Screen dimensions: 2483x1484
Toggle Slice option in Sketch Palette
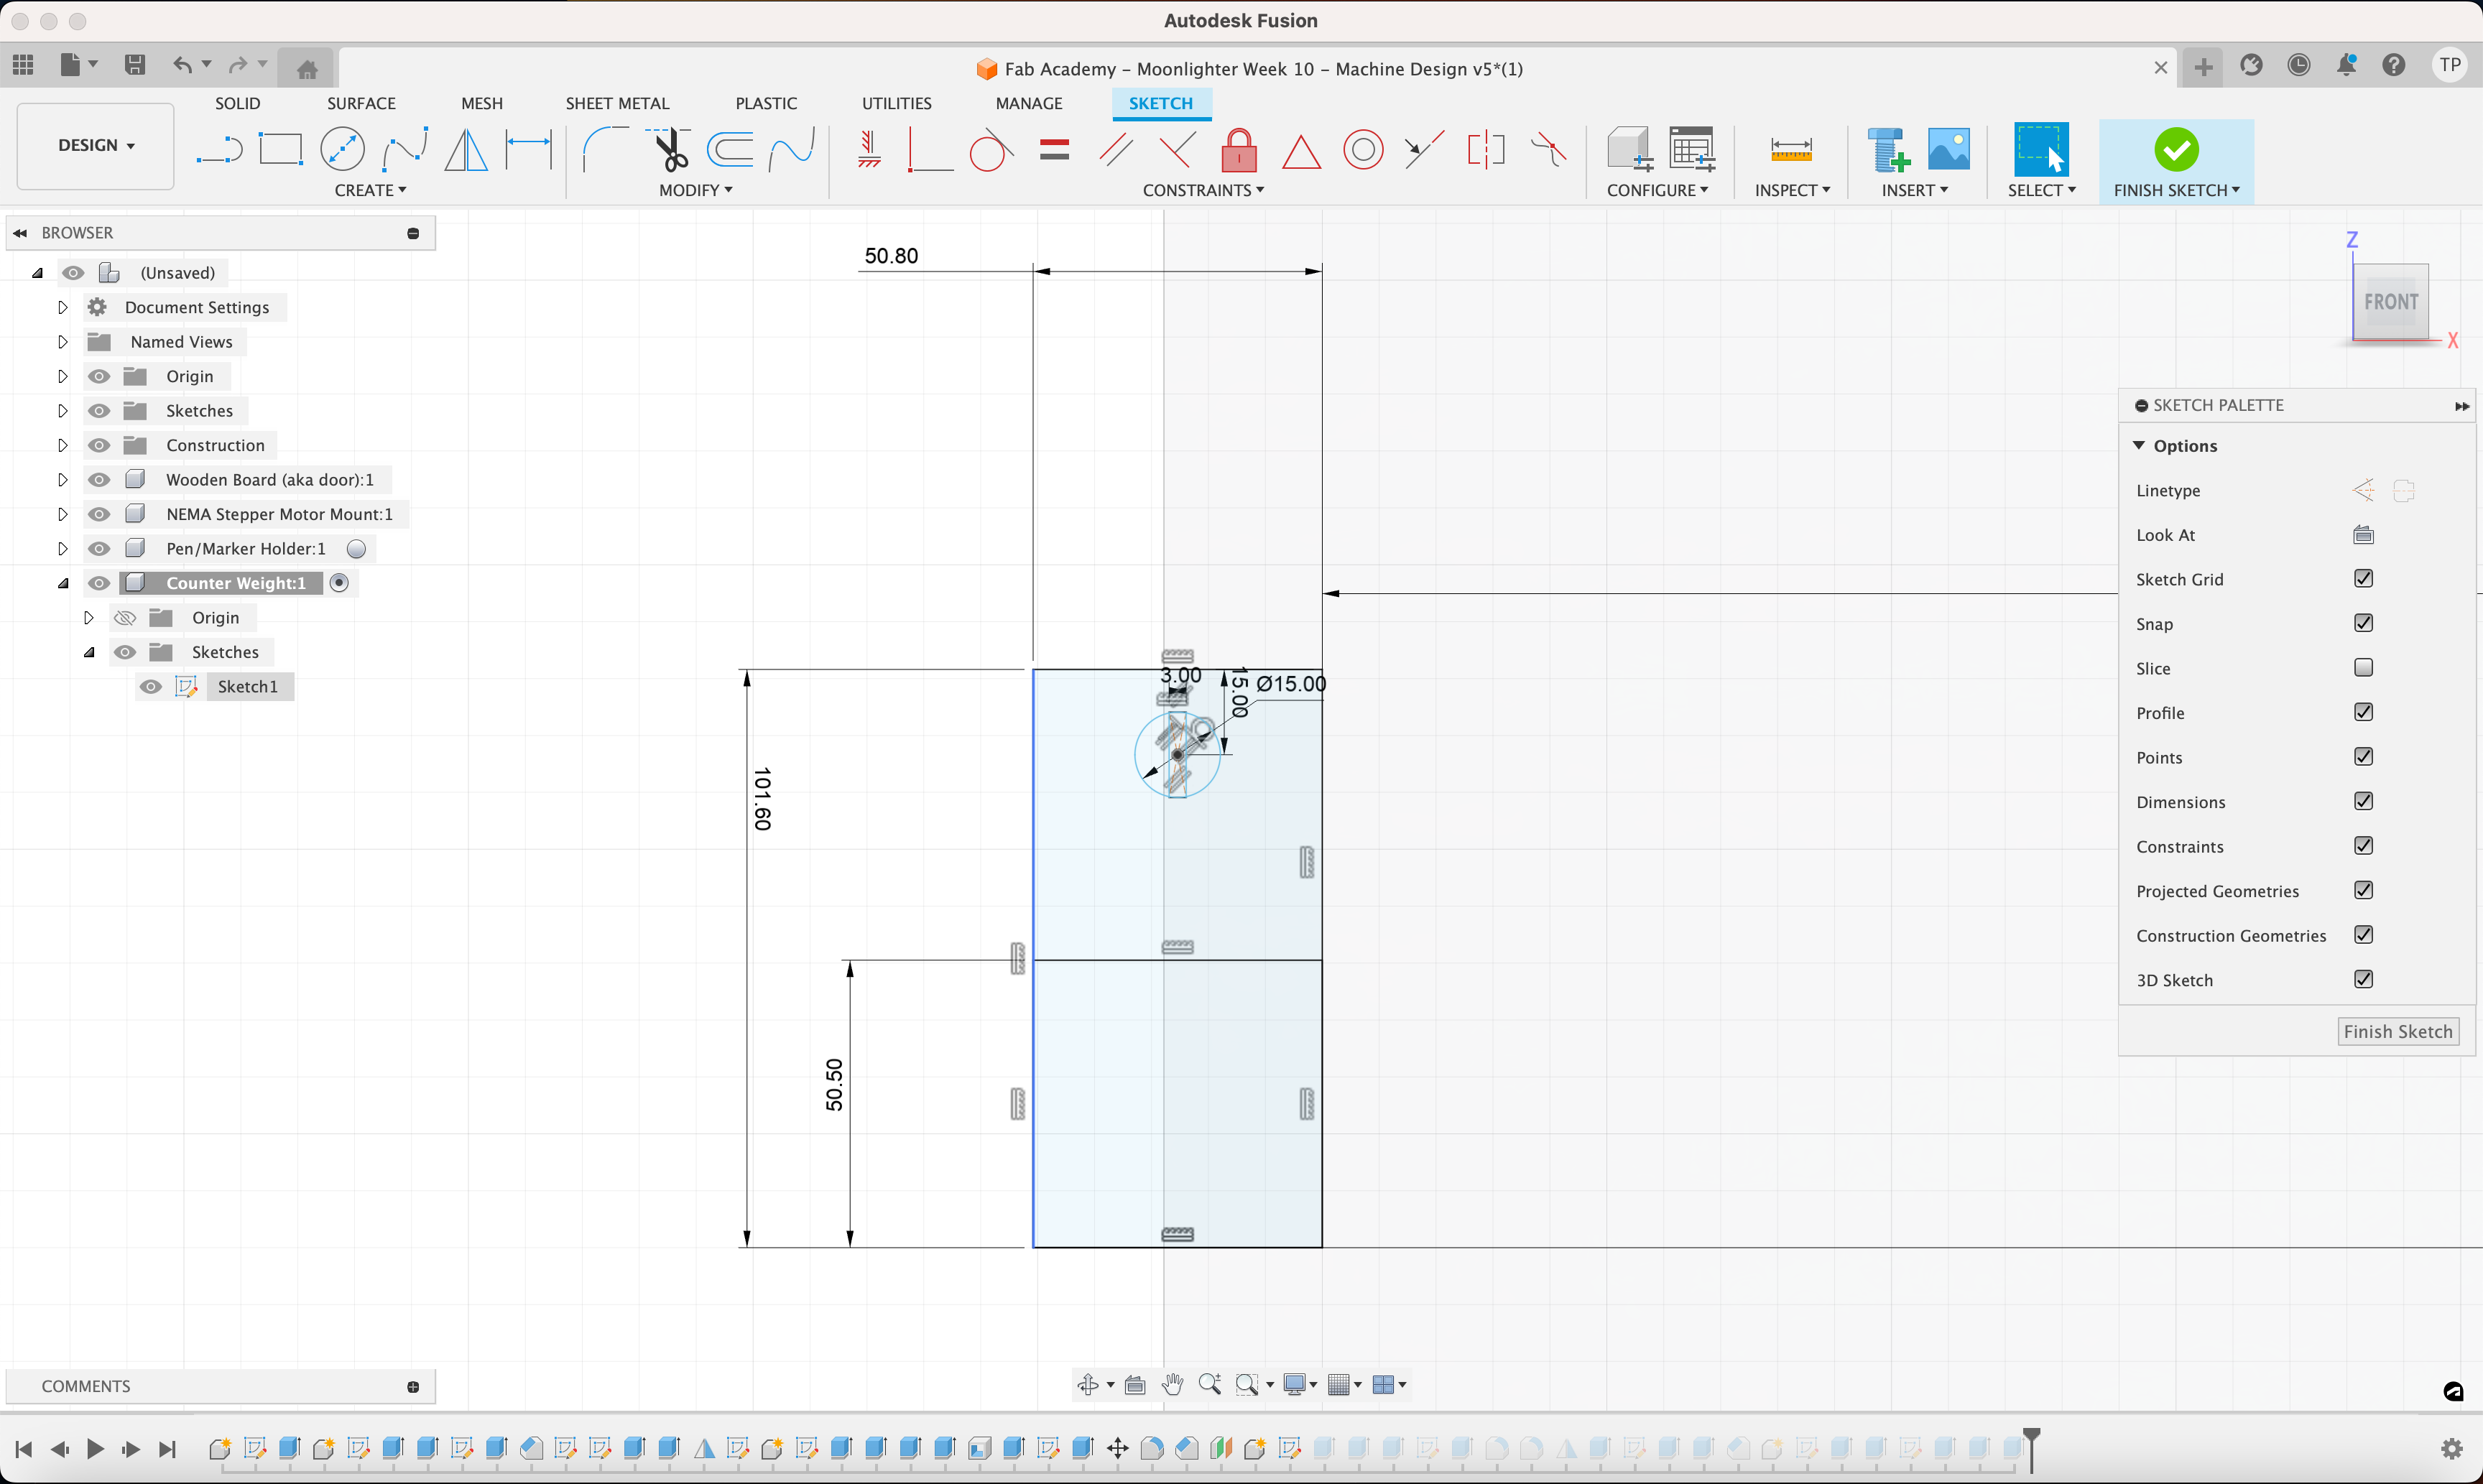point(2364,668)
